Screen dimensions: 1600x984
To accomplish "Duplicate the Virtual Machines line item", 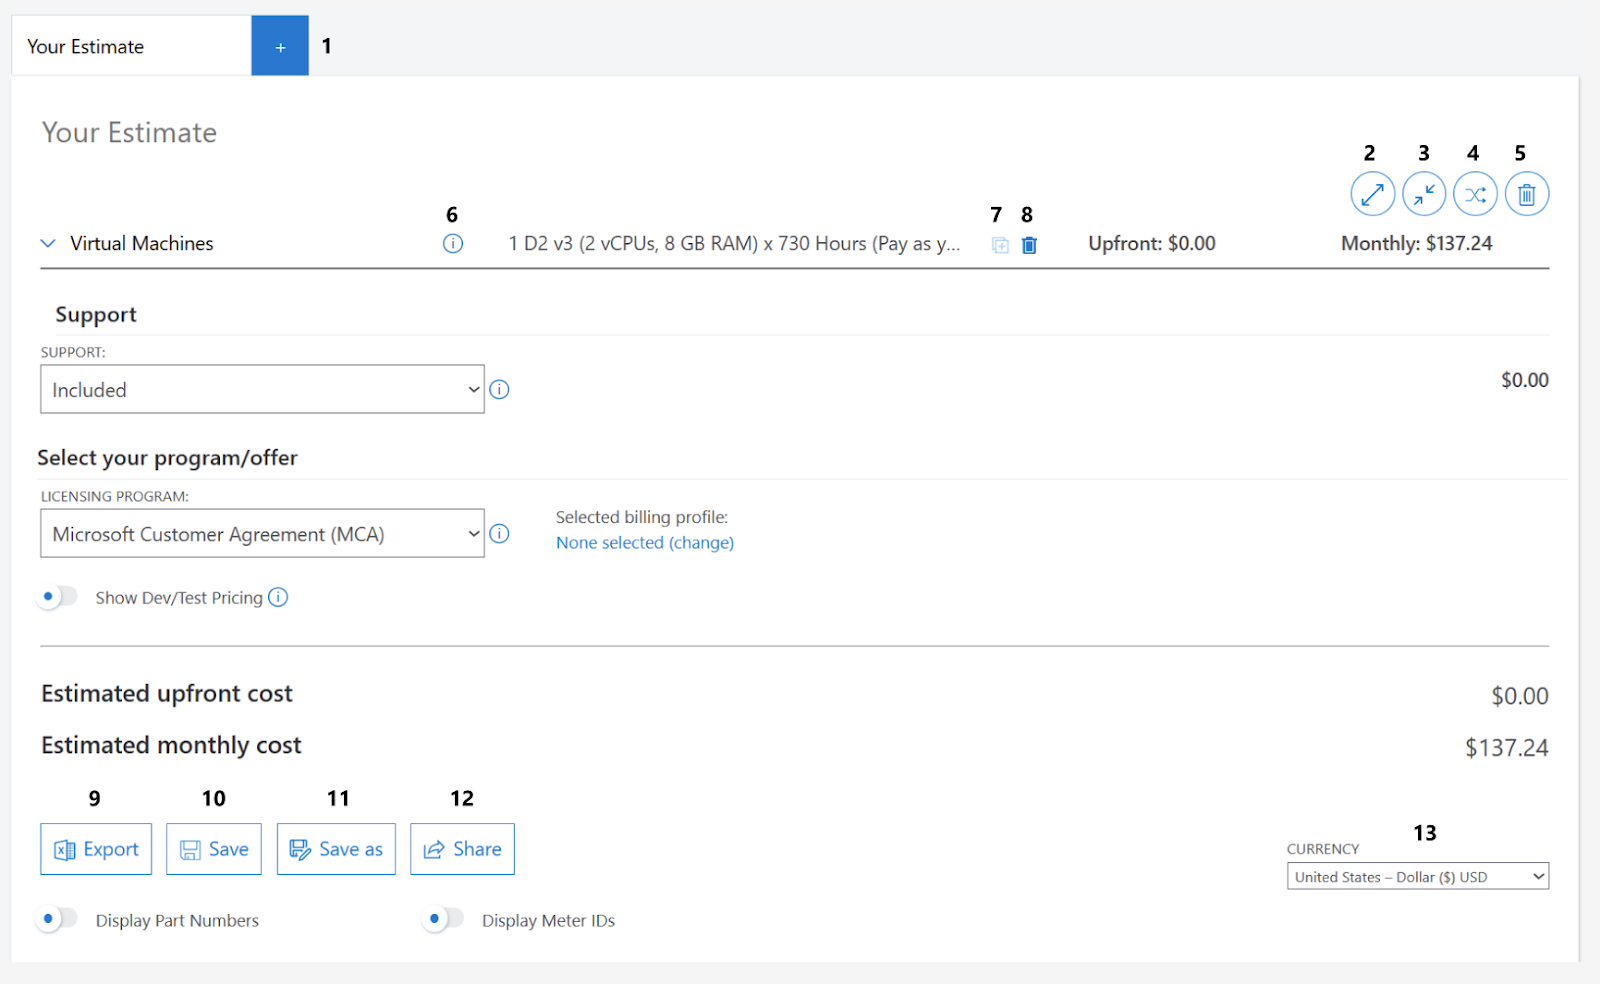I will 1000,244.
